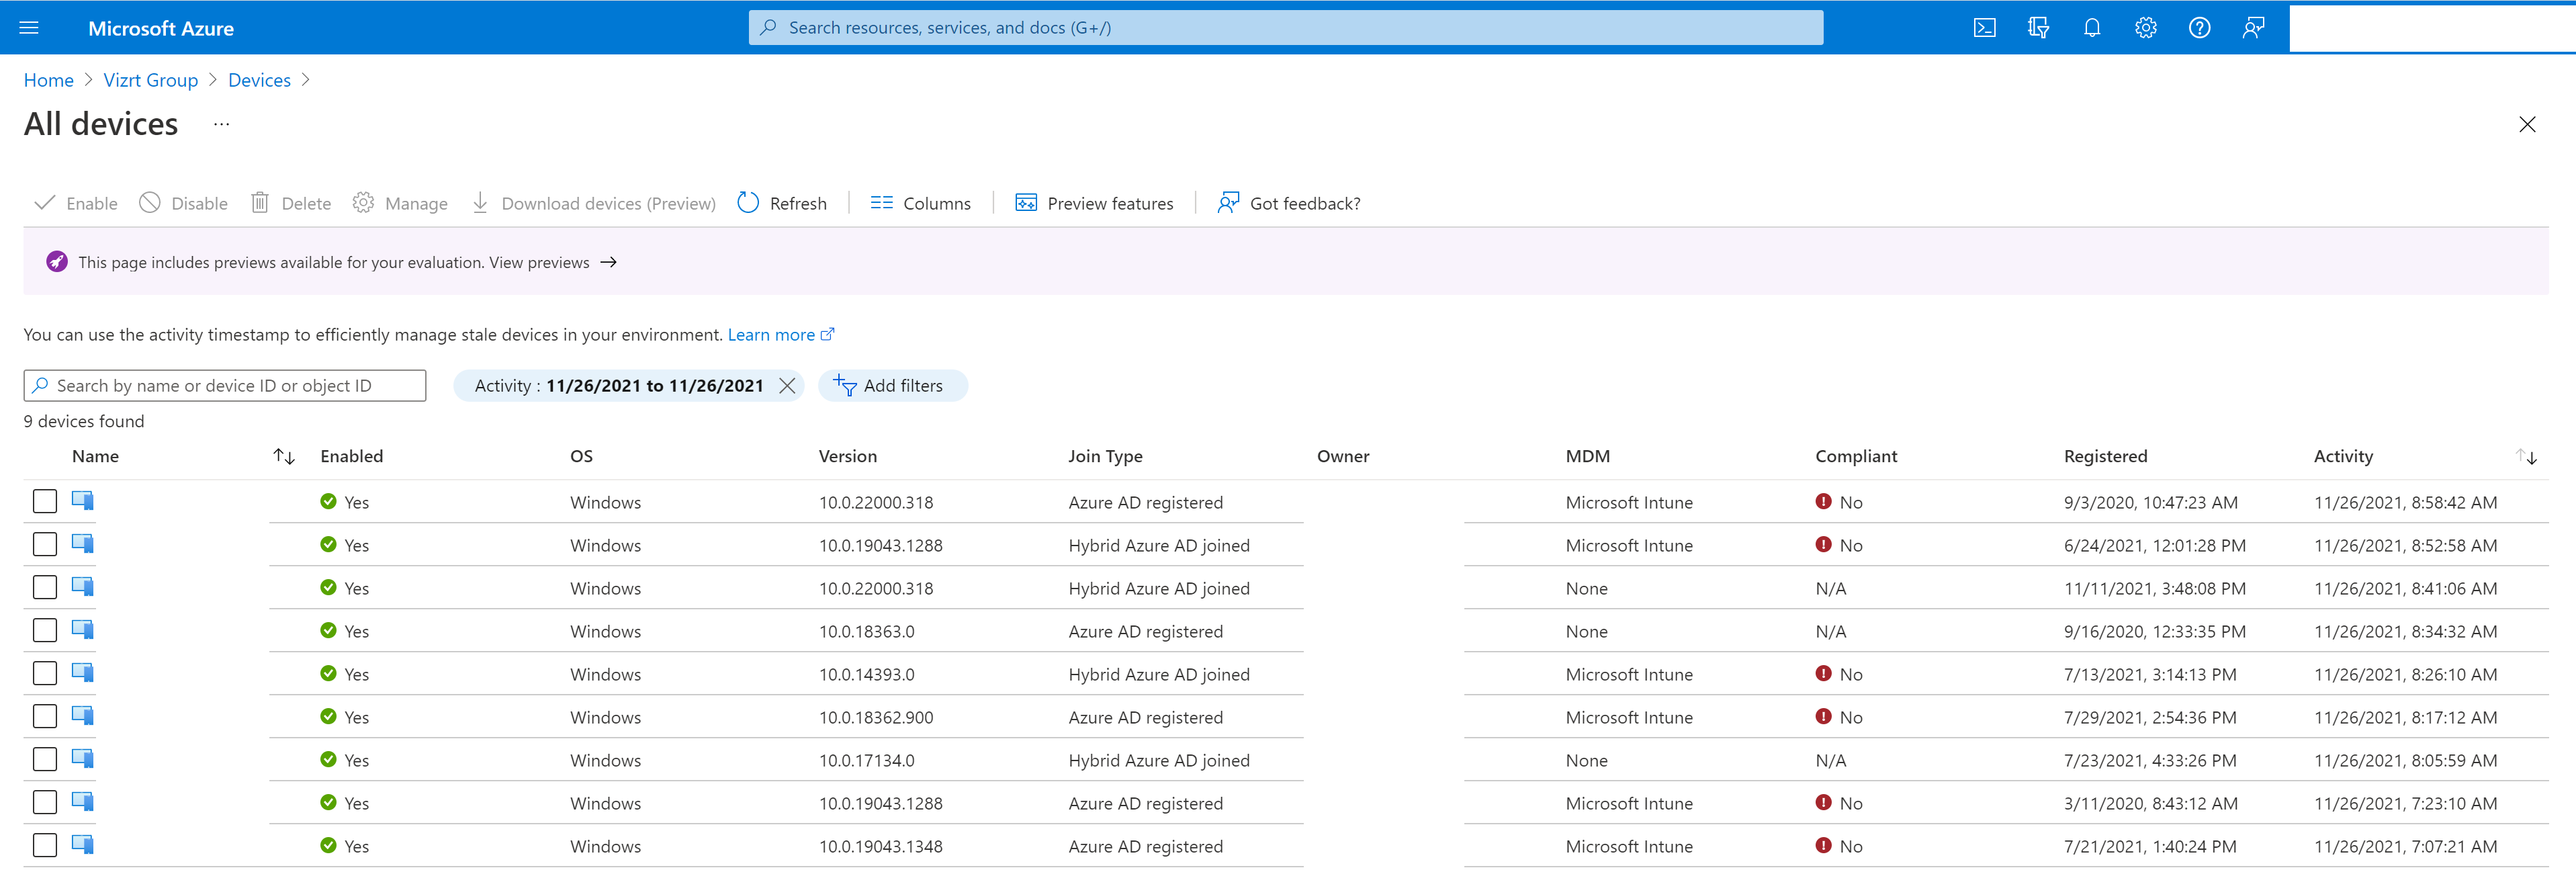Click device icon in row registered 3/11/2020
The height and width of the screenshot is (870, 2576).
[83, 802]
